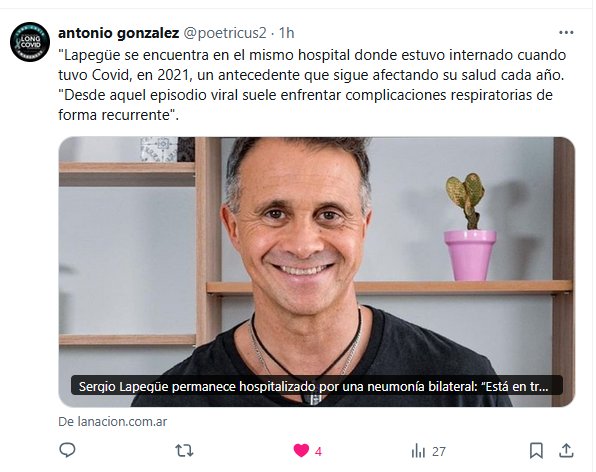Open the Sergio Lapegüe article image
Image resolution: width=596 pixels, height=472 pixels.
[x=317, y=272]
